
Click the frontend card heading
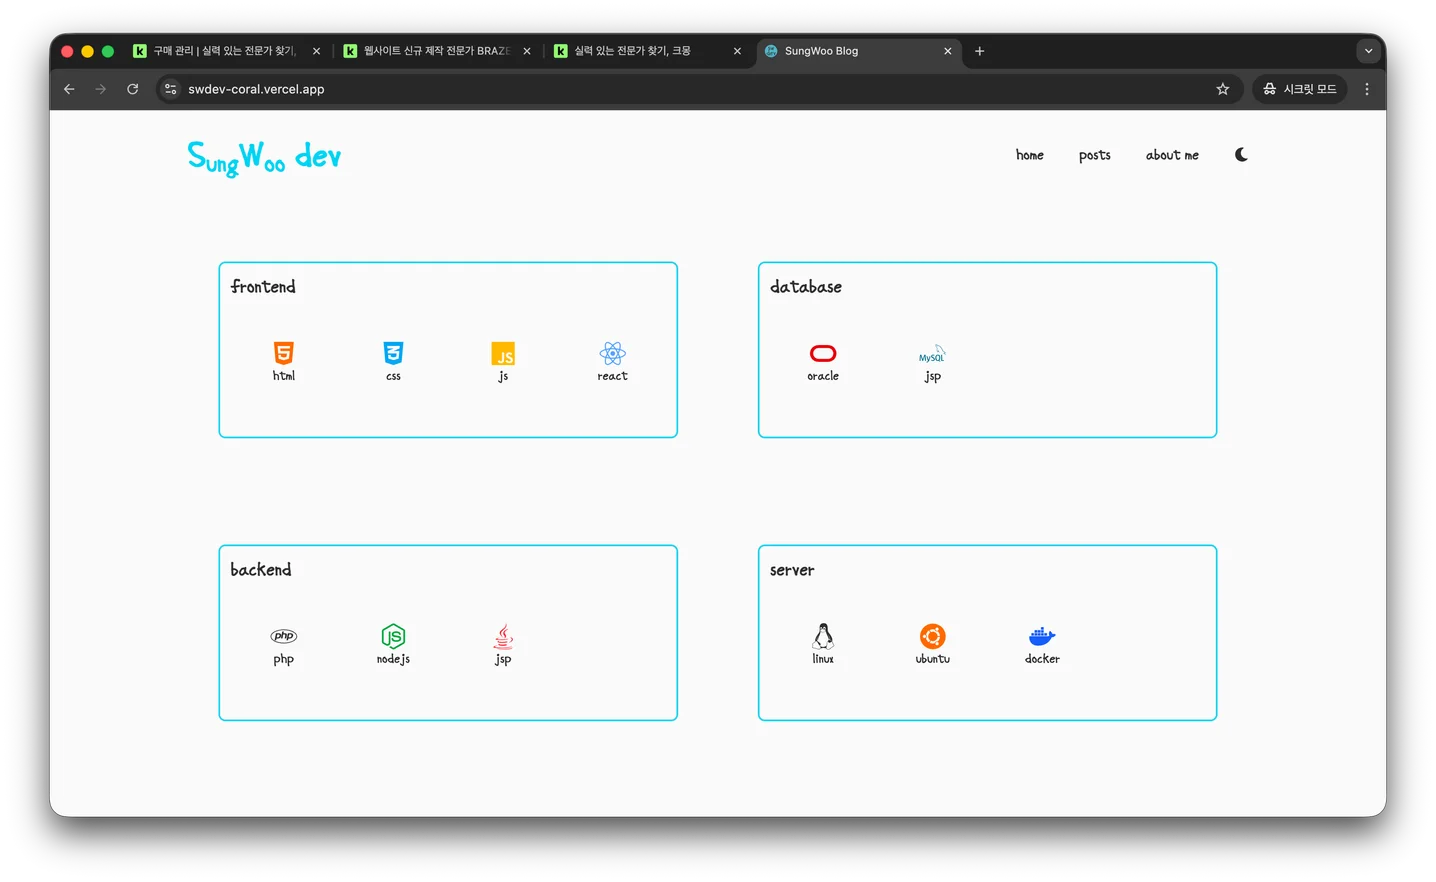click(263, 287)
